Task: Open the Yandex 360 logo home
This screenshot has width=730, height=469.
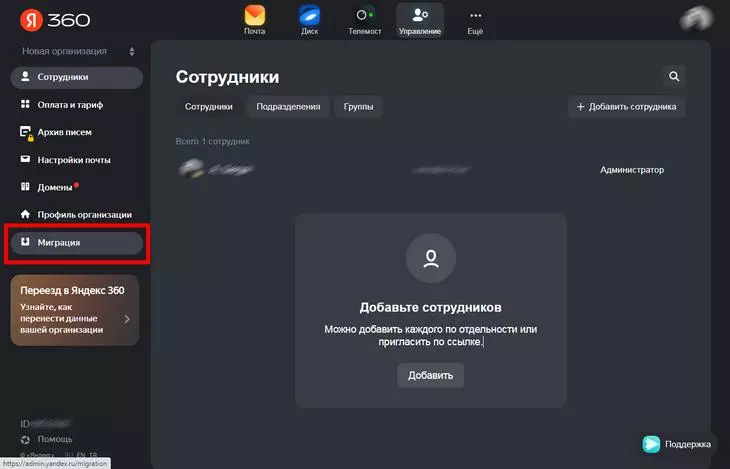Action: [x=55, y=20]
